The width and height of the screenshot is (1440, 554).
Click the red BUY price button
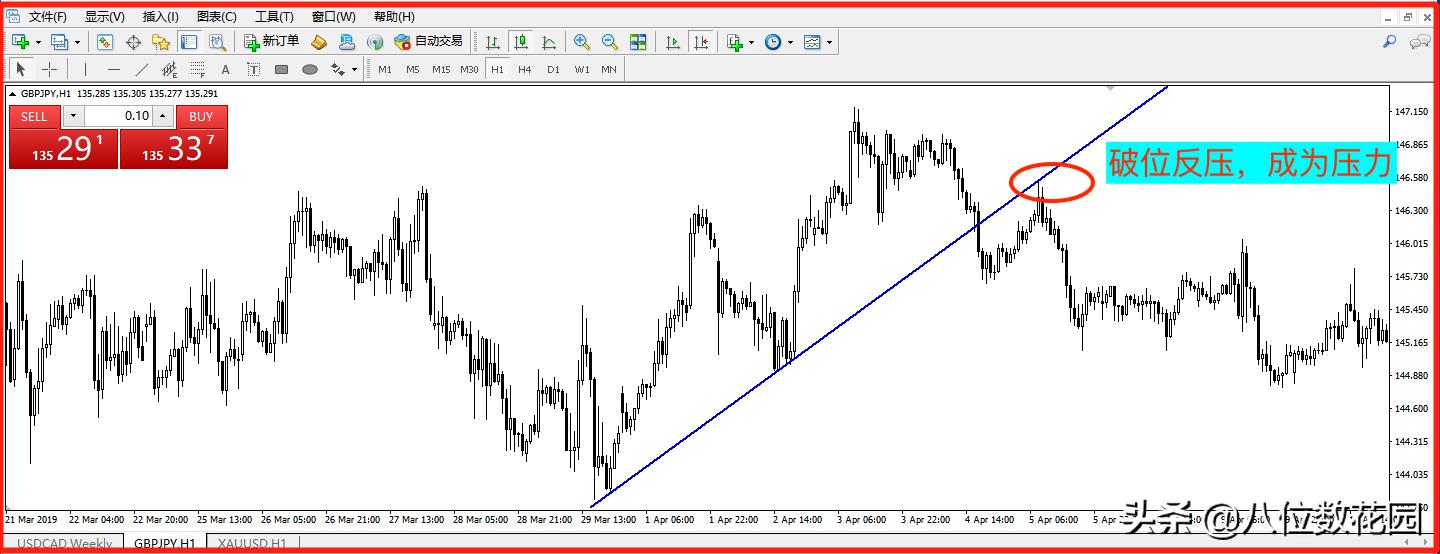(174, 149)
